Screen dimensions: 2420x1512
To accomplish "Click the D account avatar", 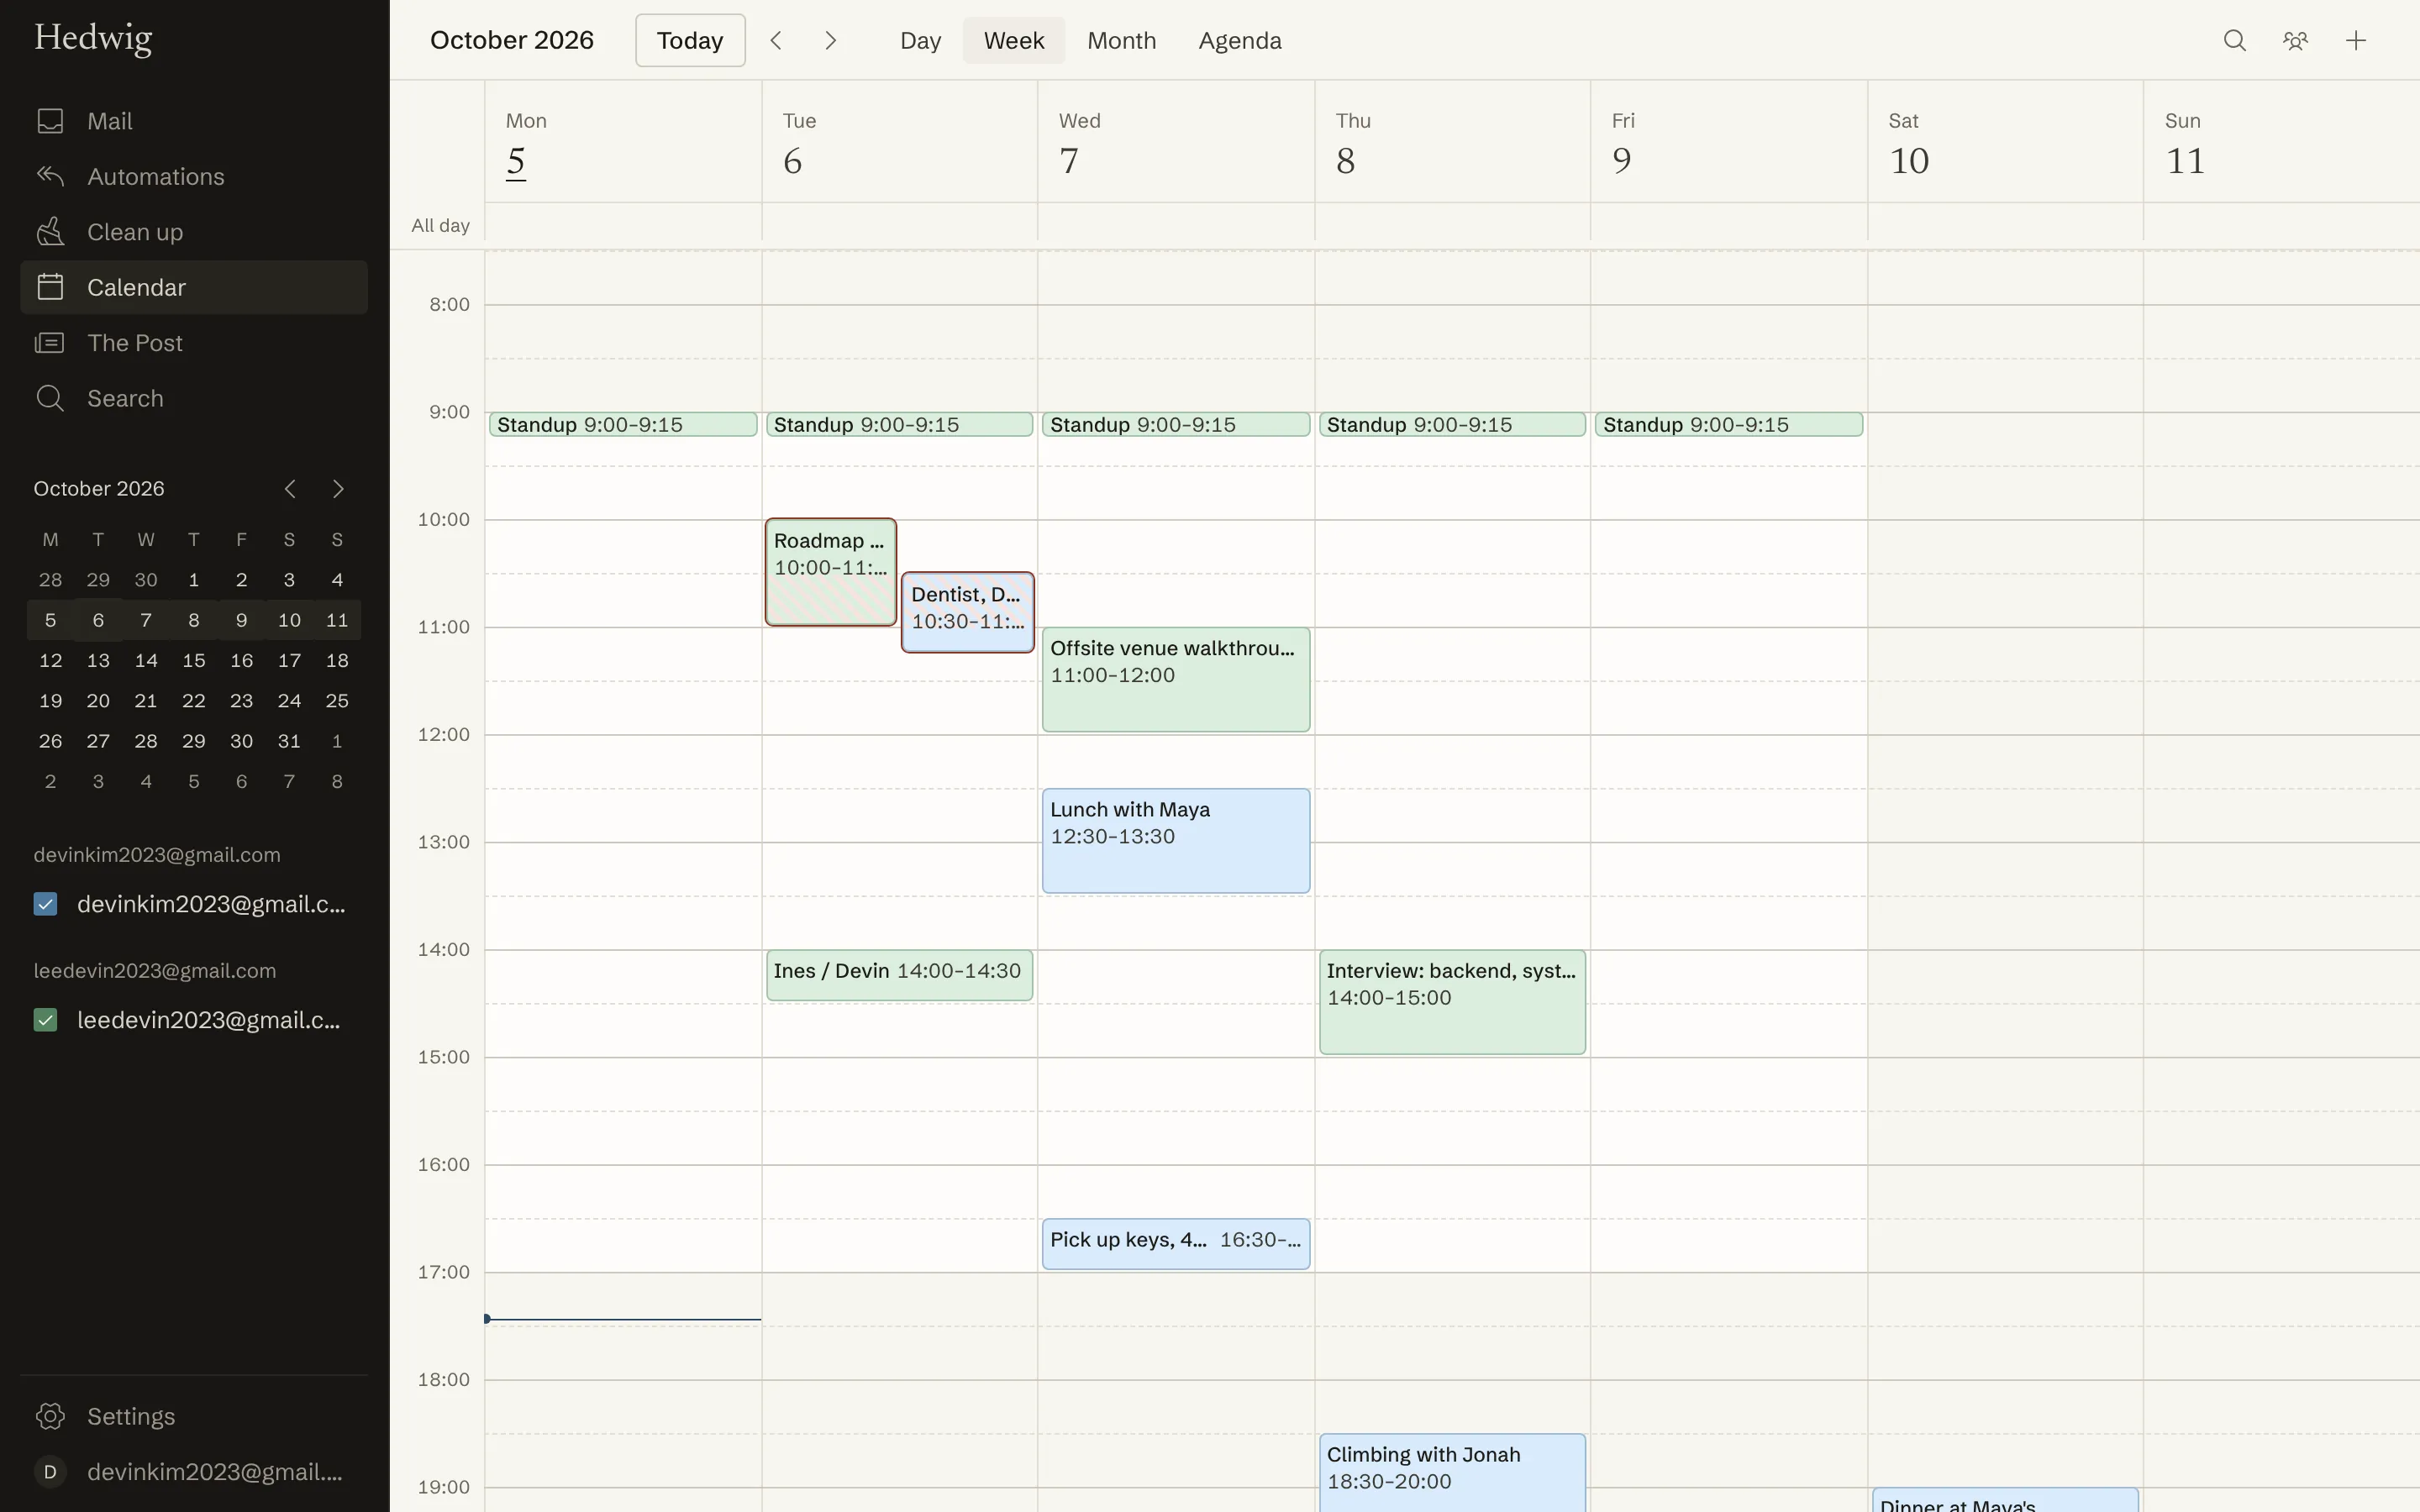I will 50,1472.
